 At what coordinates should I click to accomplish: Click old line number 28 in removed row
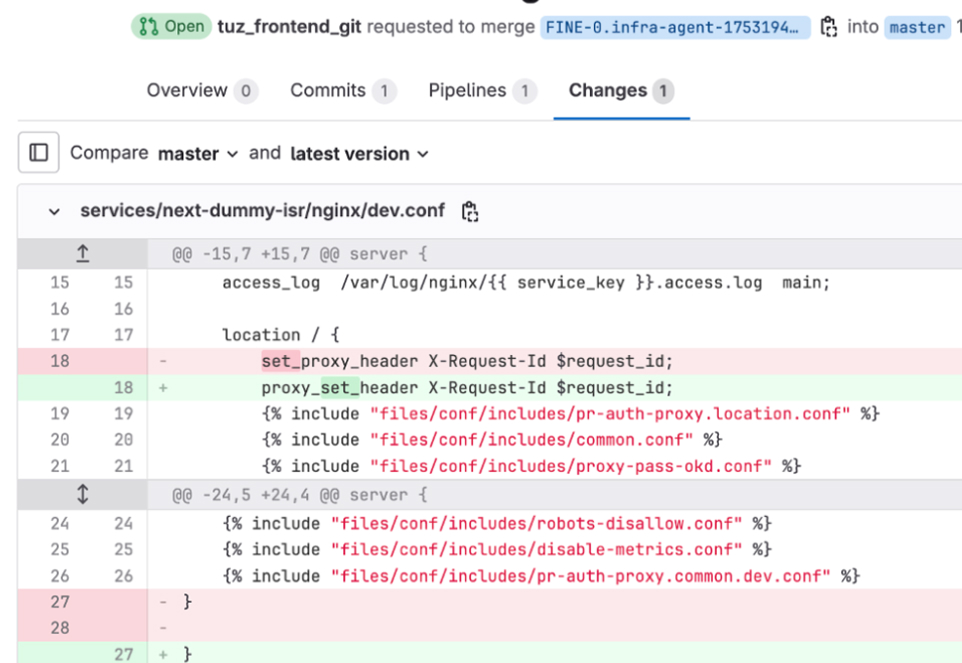60,628
